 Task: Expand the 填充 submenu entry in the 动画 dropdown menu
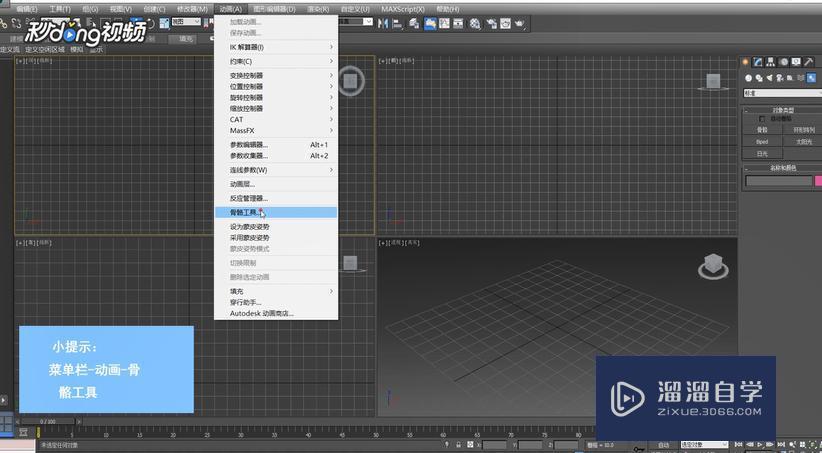point(276,291)
